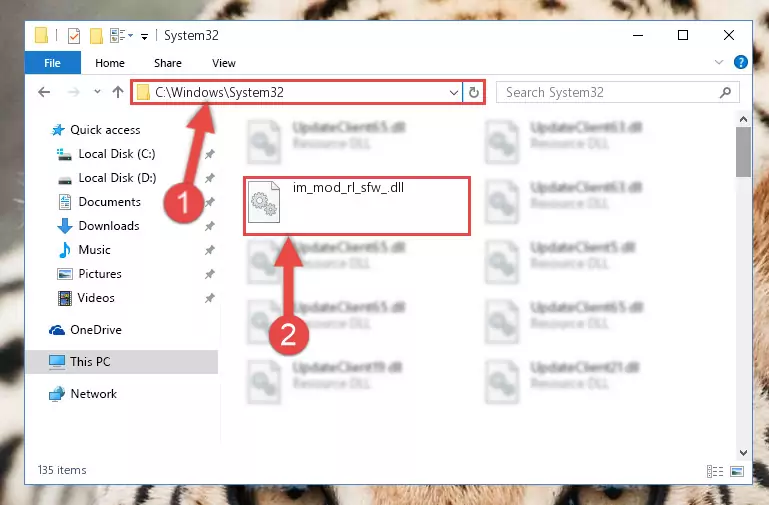This screenshot has width=769, height=505.
Task: Maximize the System32 window
Action: point(683,35)
